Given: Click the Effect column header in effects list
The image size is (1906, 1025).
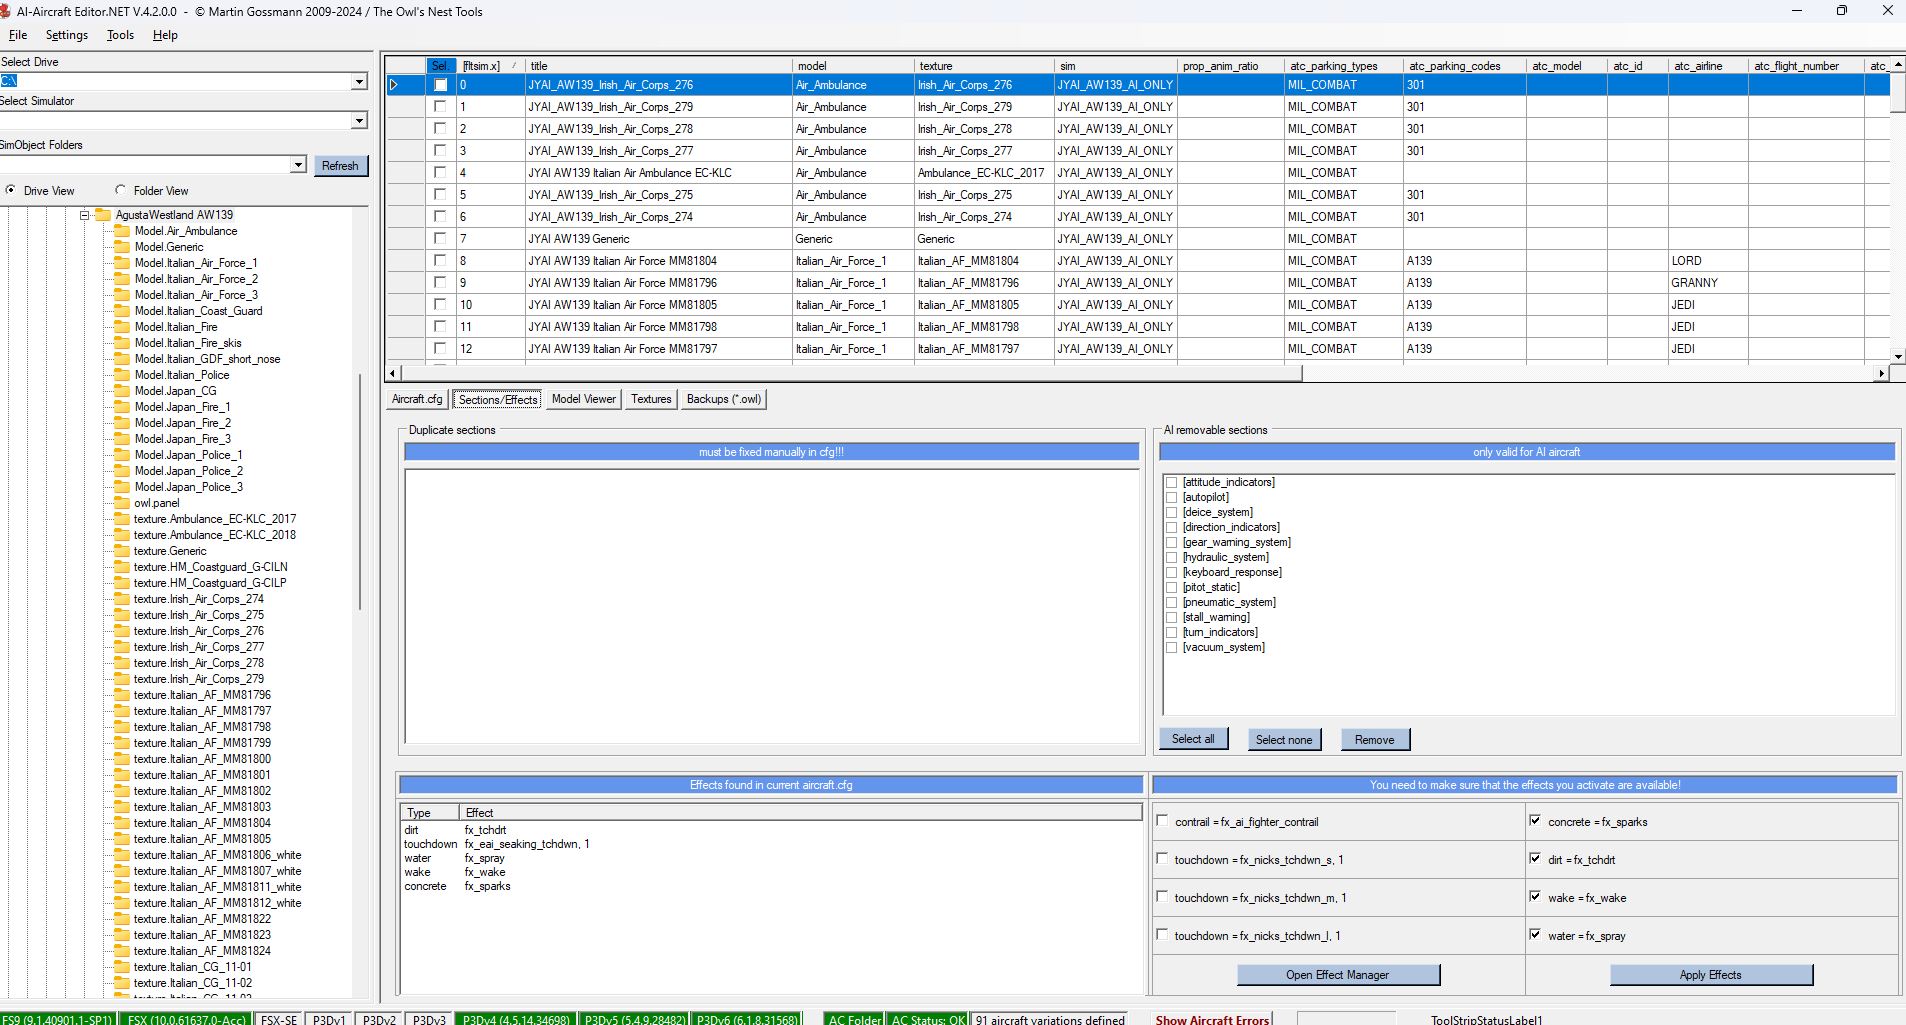Looking at the screenshot, I should 800,813.
